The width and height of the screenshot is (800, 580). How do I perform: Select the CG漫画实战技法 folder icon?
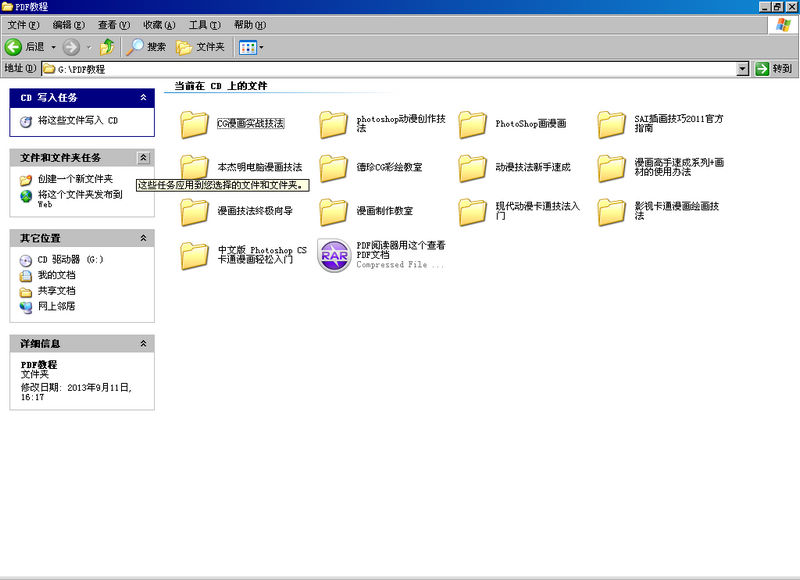pos(194,124)
